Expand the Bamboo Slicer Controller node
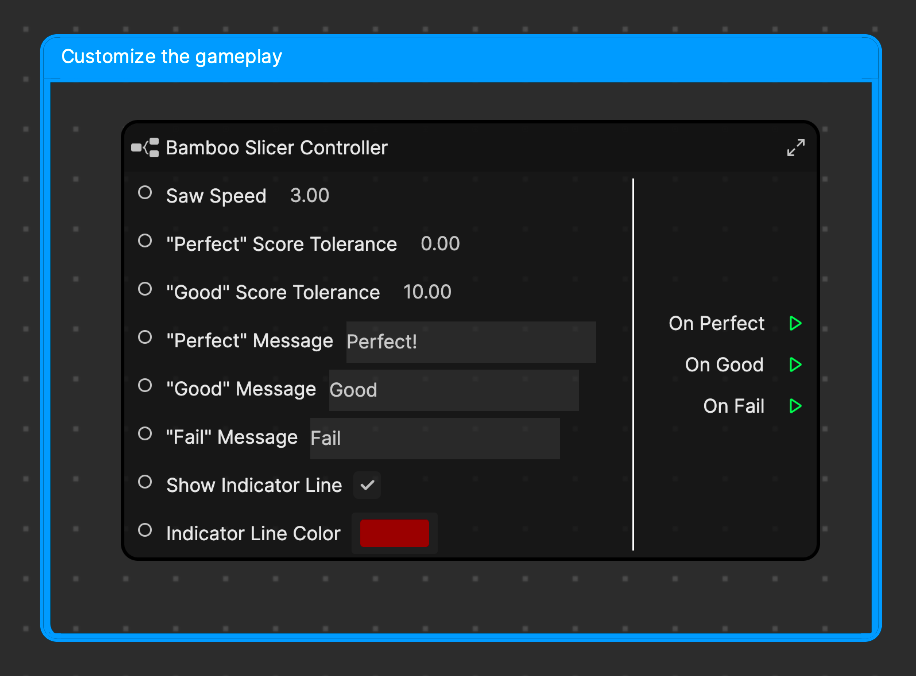This screenshot has width=916, height=676. coord(796,148)
